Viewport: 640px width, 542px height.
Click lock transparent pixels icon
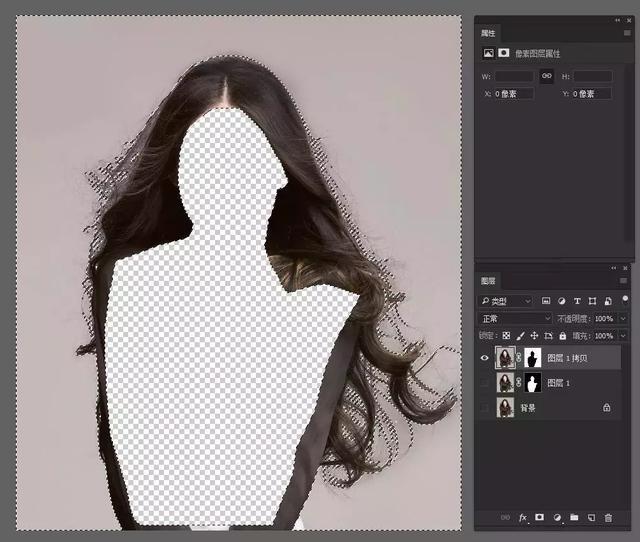click(507, 336)
